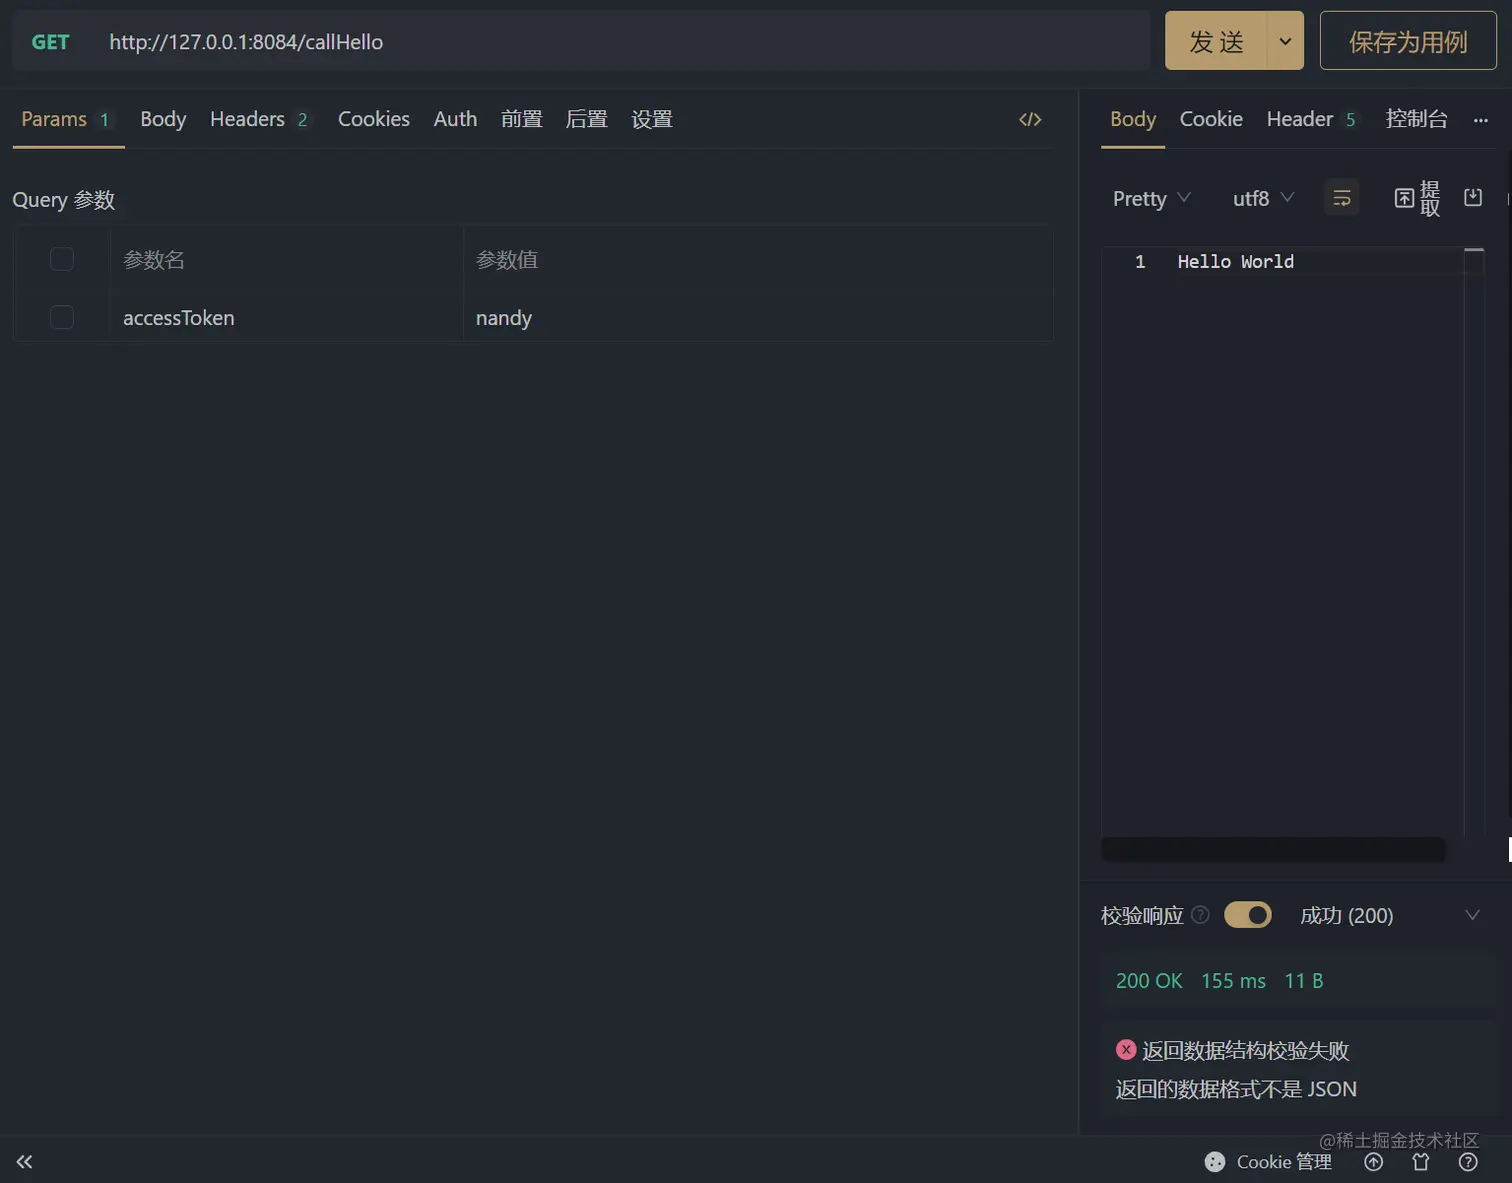This screenshot has width=1512, height=1183.
Task: Open the Pretty format dropdown
Action: tap(1151, 198)
